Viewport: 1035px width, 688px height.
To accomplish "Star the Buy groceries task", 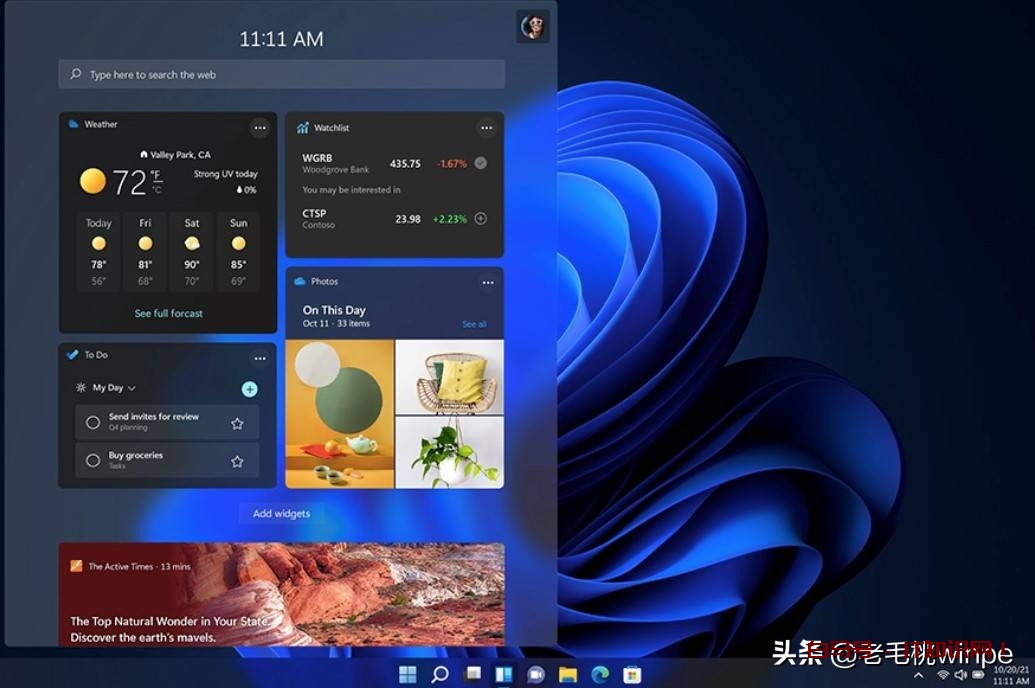I will pos(237,461).
